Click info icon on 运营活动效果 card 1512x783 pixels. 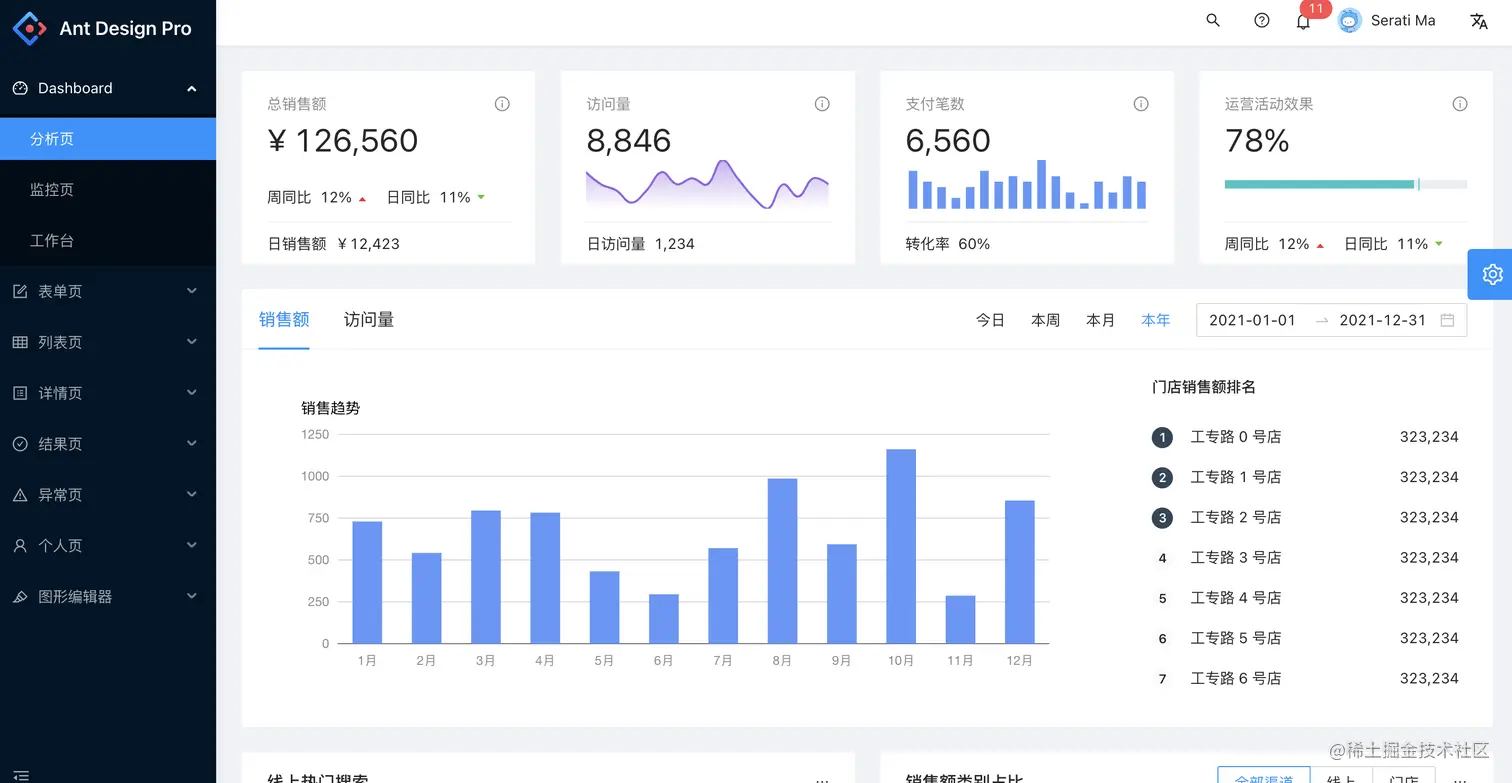[x=1460, y=104]
